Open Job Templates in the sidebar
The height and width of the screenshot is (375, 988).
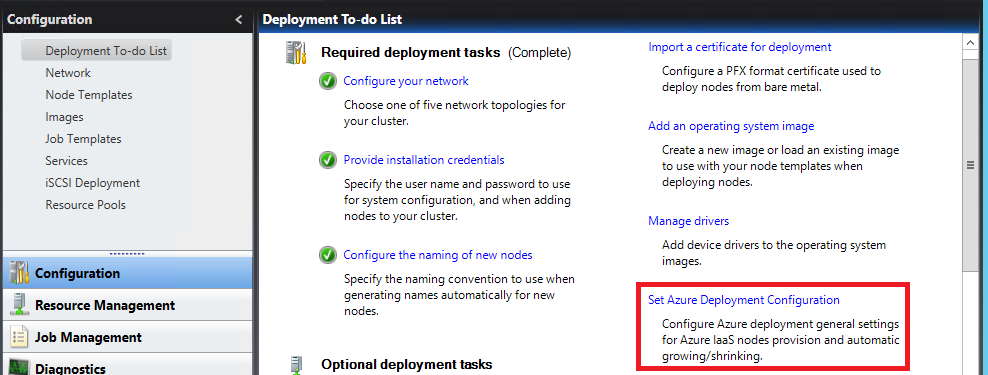click(83, 139)
